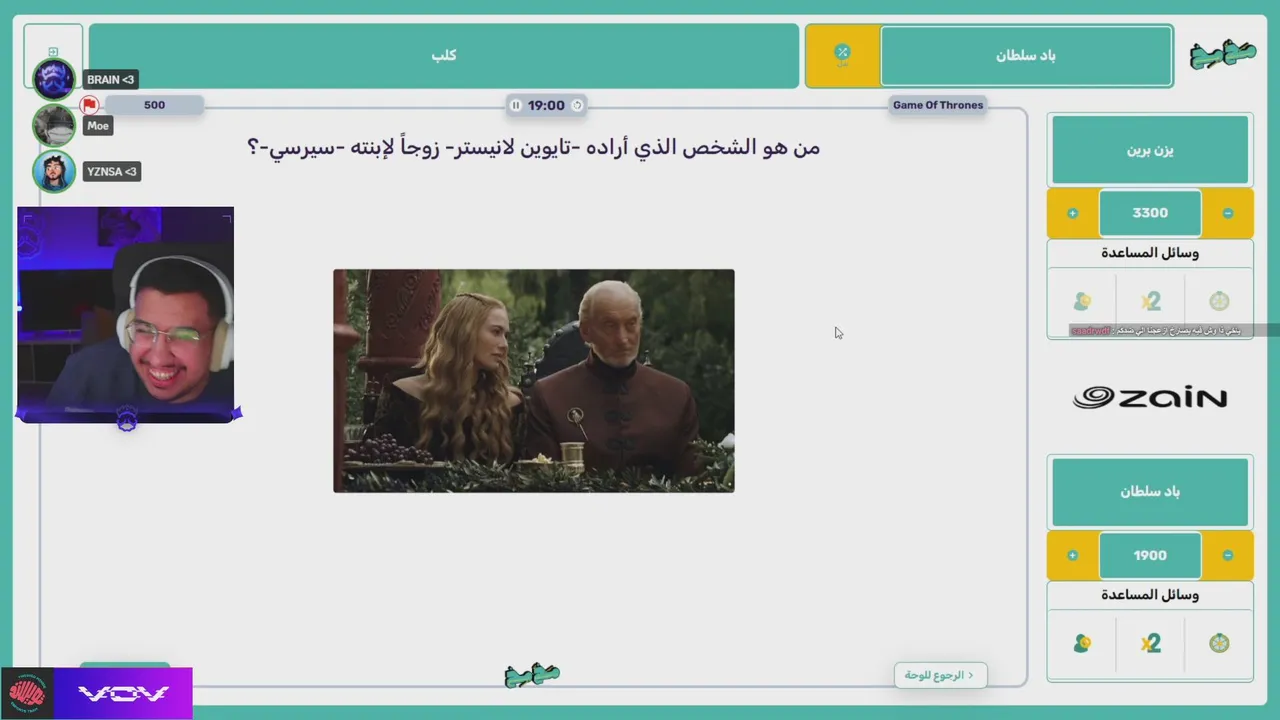The width and height of the screenshot is (1280, 720).
Task: Reset the 19:00 timer with its refresh icon
Action: [577, 105]
